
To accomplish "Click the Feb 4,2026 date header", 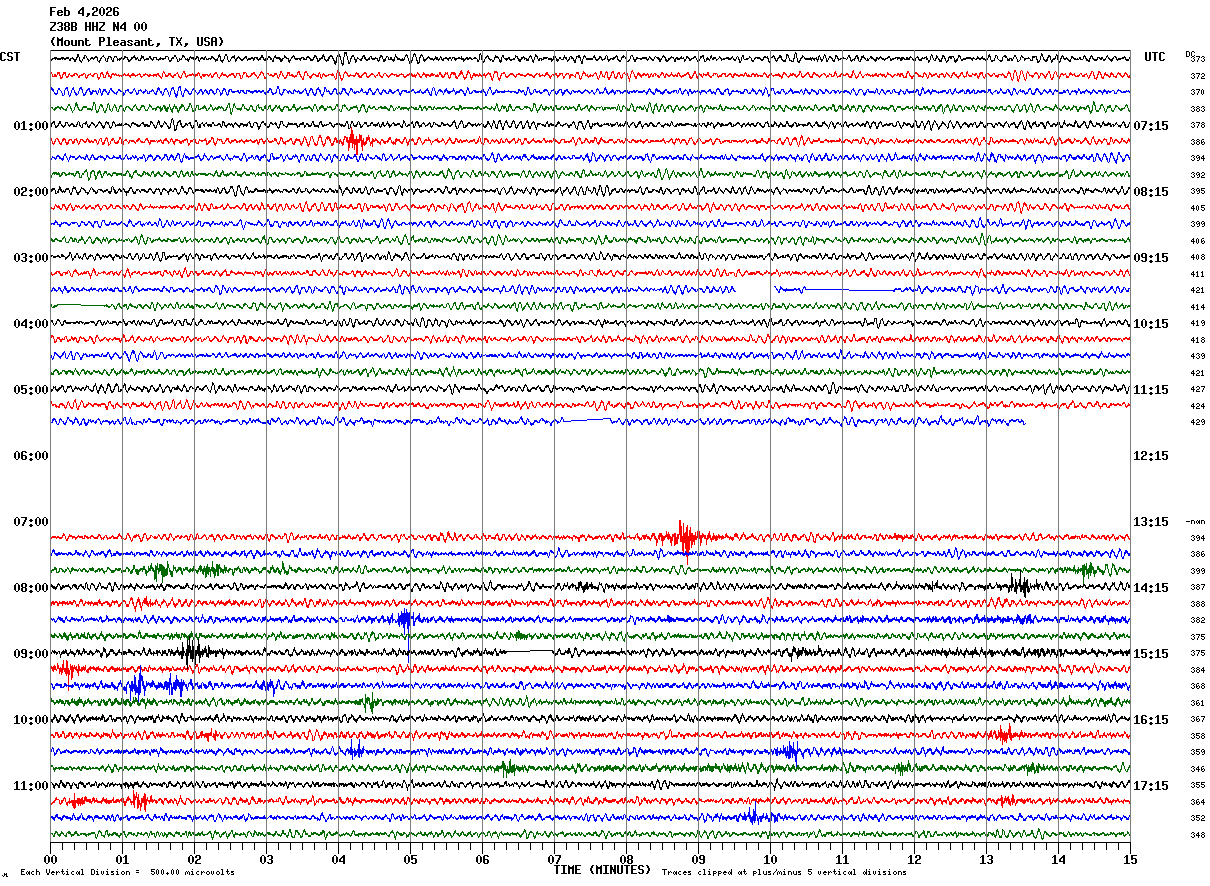I will coord(84,12).
